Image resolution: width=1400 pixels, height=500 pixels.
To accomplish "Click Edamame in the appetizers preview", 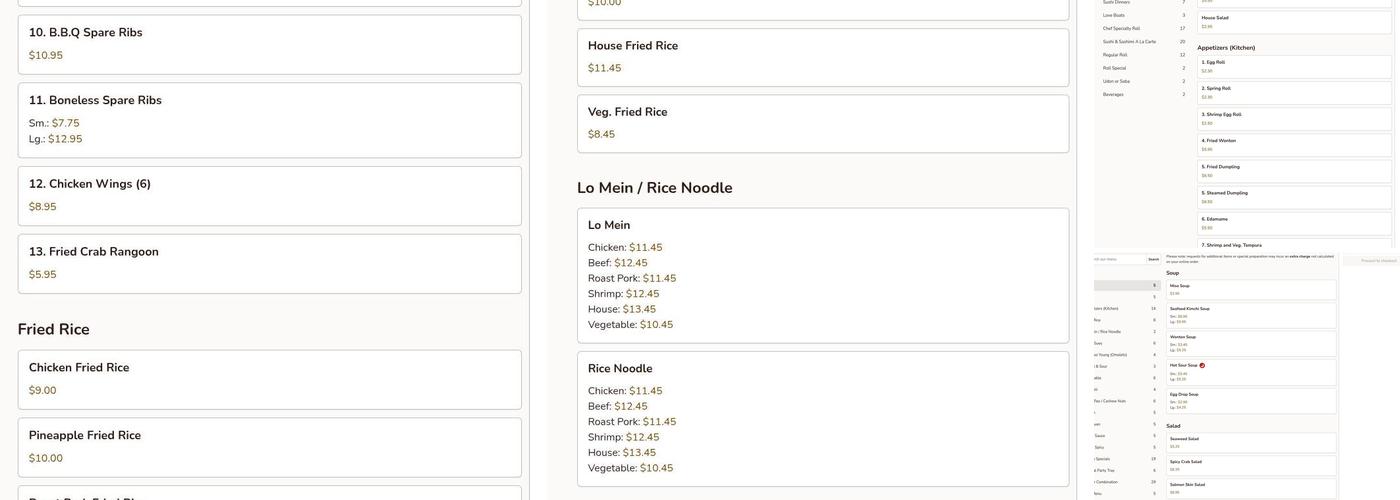I will tap(1294, 223).
